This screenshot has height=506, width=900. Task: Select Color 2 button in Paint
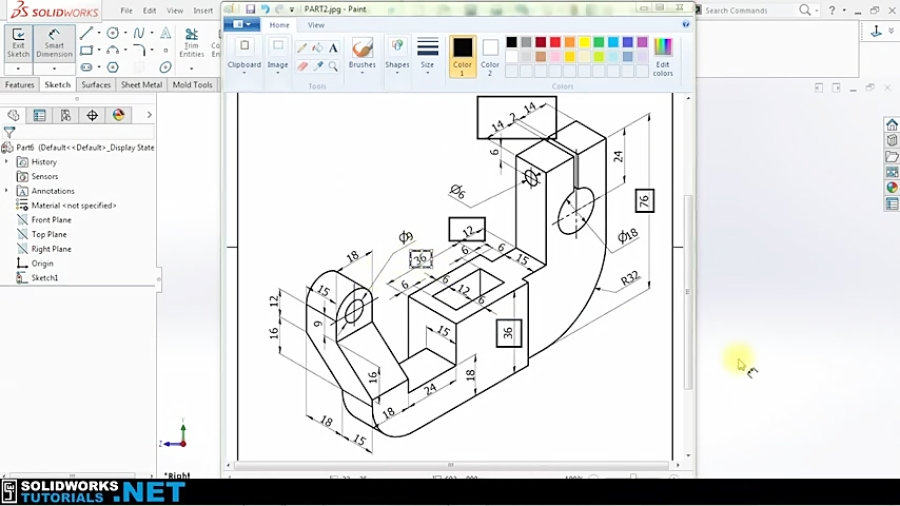coord(490,56)
